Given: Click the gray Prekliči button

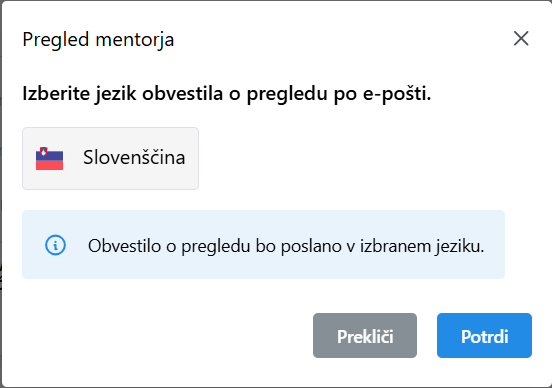Looking at the screenshot, I should 365,336.
